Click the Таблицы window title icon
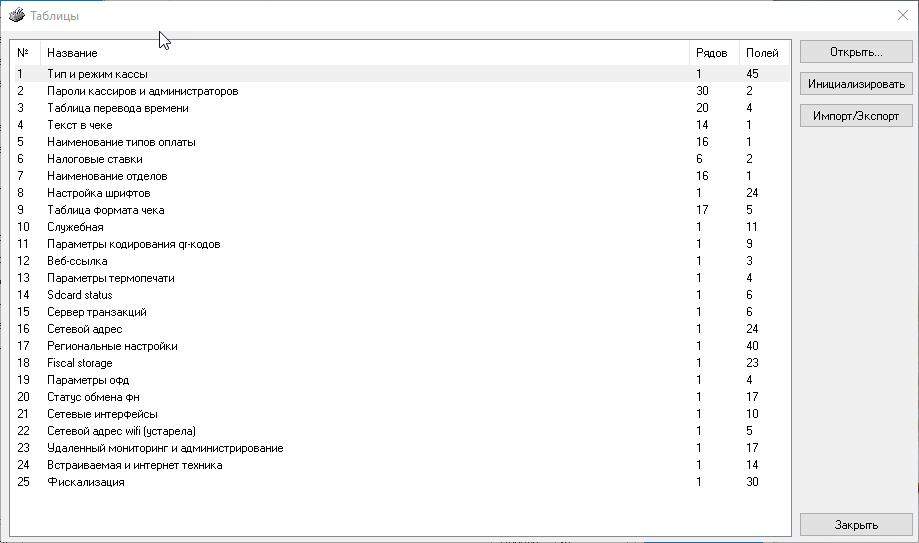Viewport: 919px width, 543px height. point(16,16)
